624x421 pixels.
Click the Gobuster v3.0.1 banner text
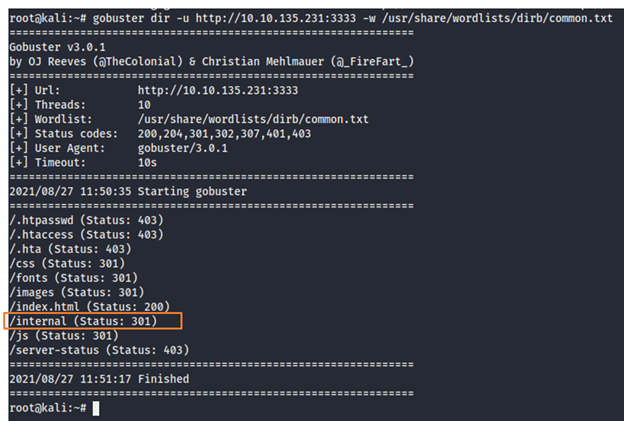(x=58, y=47)
